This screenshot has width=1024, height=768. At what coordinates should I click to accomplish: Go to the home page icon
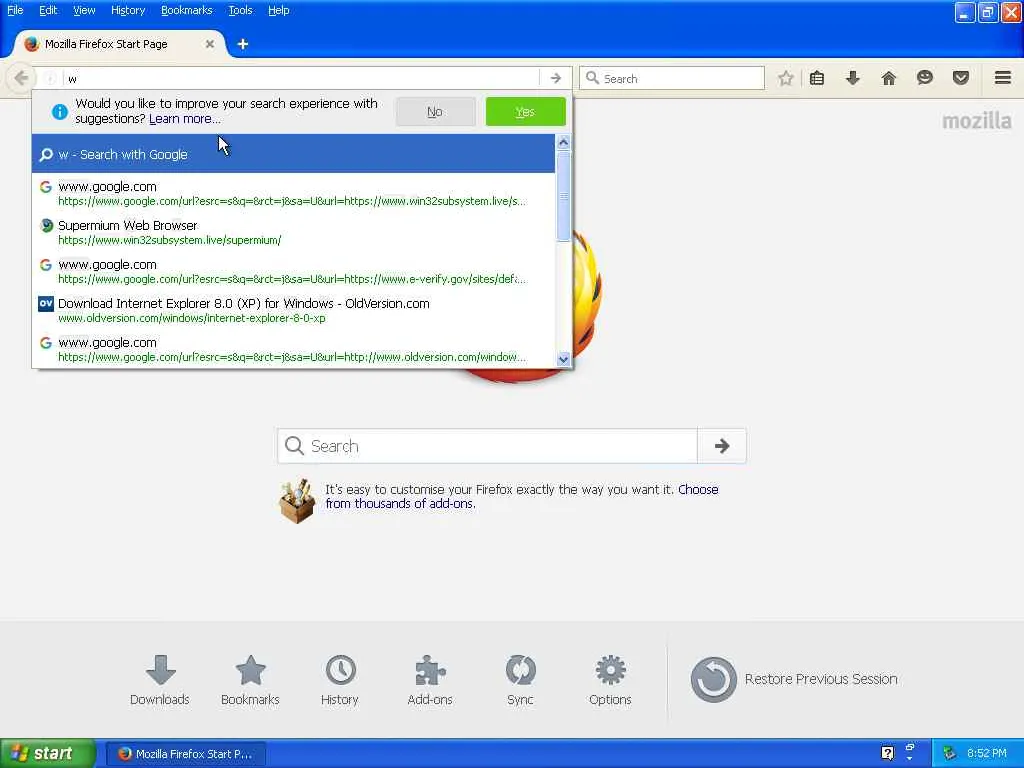(889, 78)
